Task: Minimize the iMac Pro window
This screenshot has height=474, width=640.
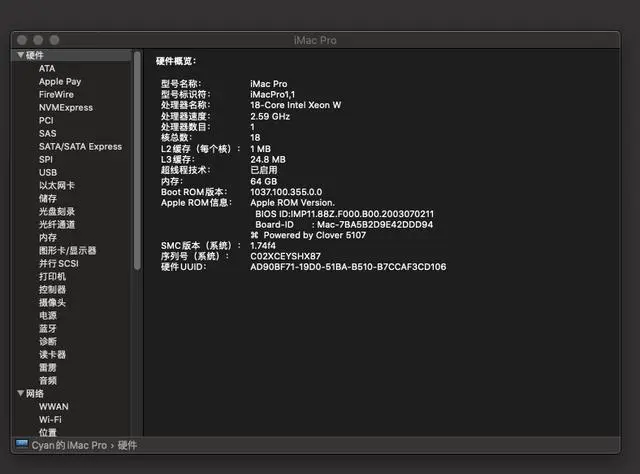Action: tap(38, 40)
